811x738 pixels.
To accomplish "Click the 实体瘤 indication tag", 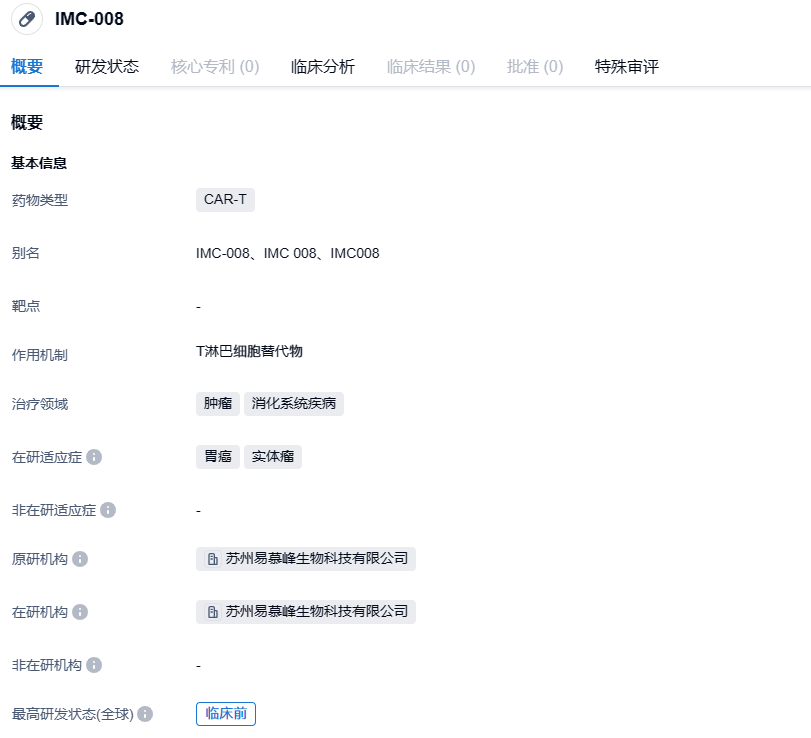I will (x=273, y=457).
